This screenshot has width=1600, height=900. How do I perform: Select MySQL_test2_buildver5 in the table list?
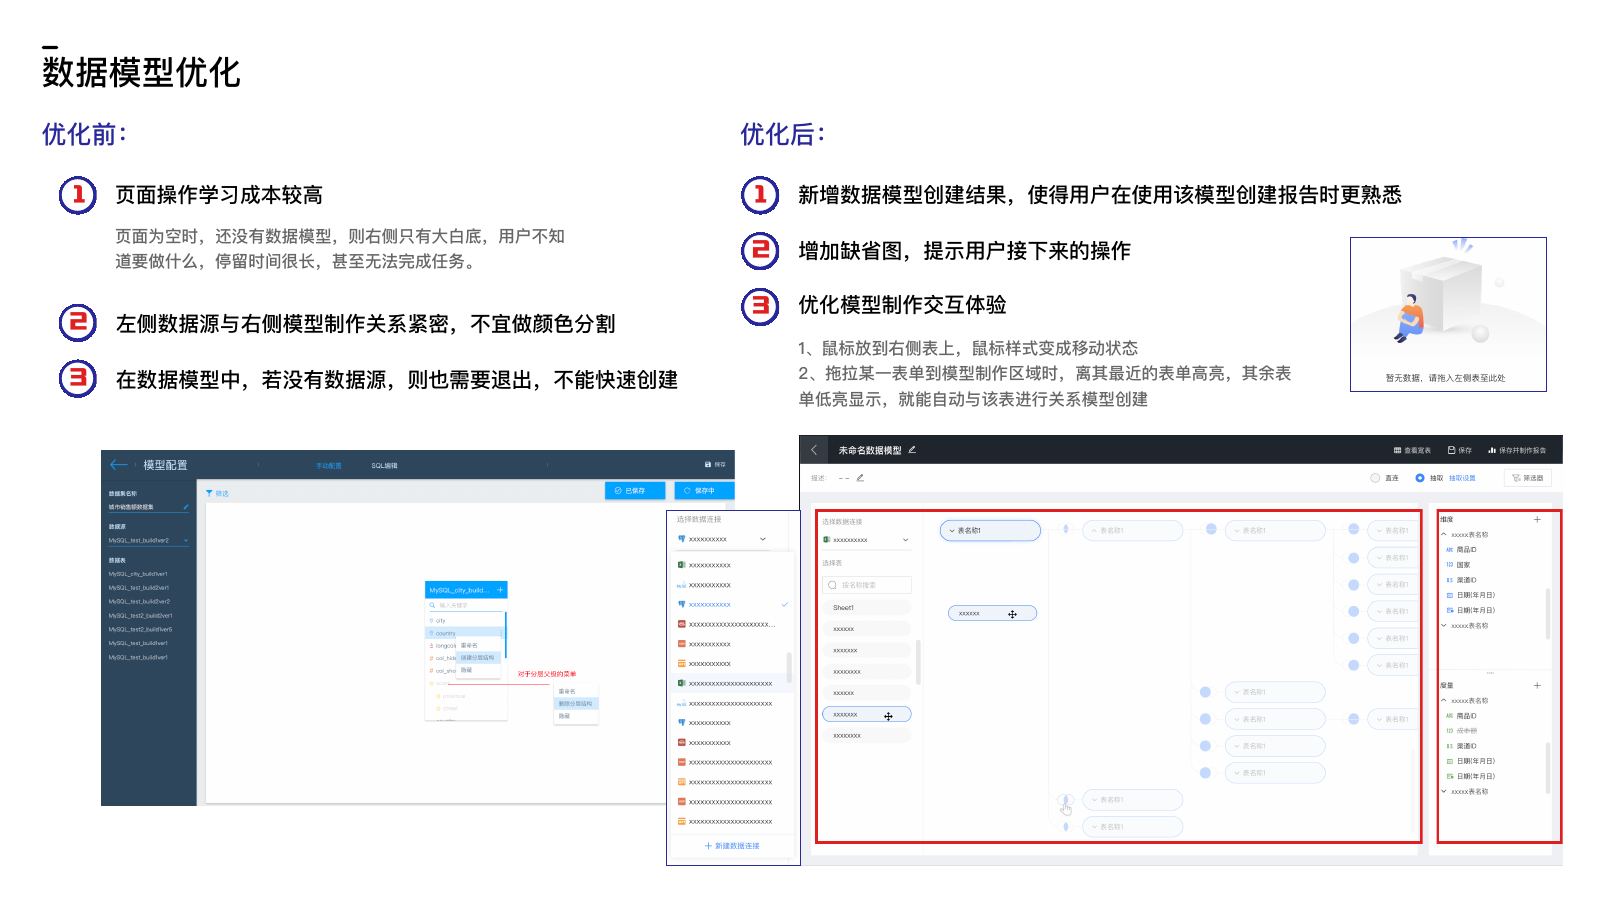(140, 629)
